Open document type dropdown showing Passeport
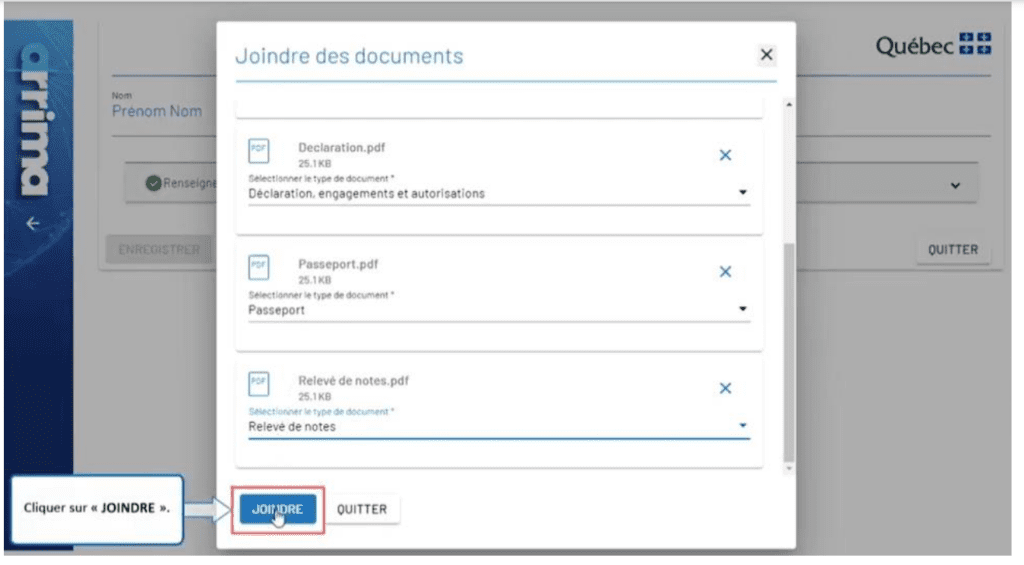 498,310
